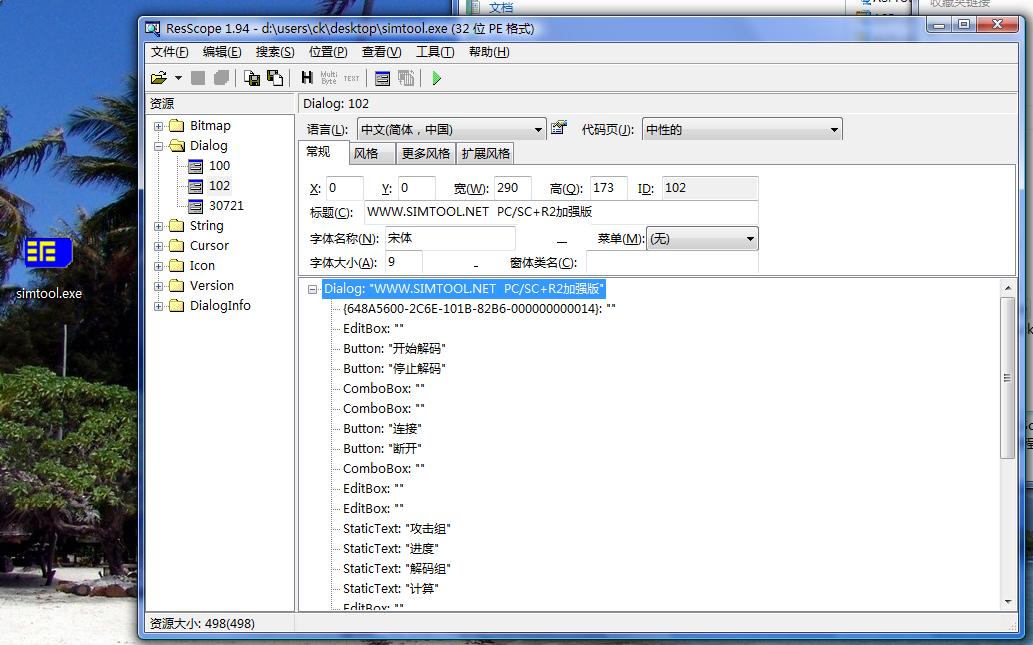The image size is (1033, 645).
Task: Select dialog resource 30721 in tree
Action: click(226, 206)
